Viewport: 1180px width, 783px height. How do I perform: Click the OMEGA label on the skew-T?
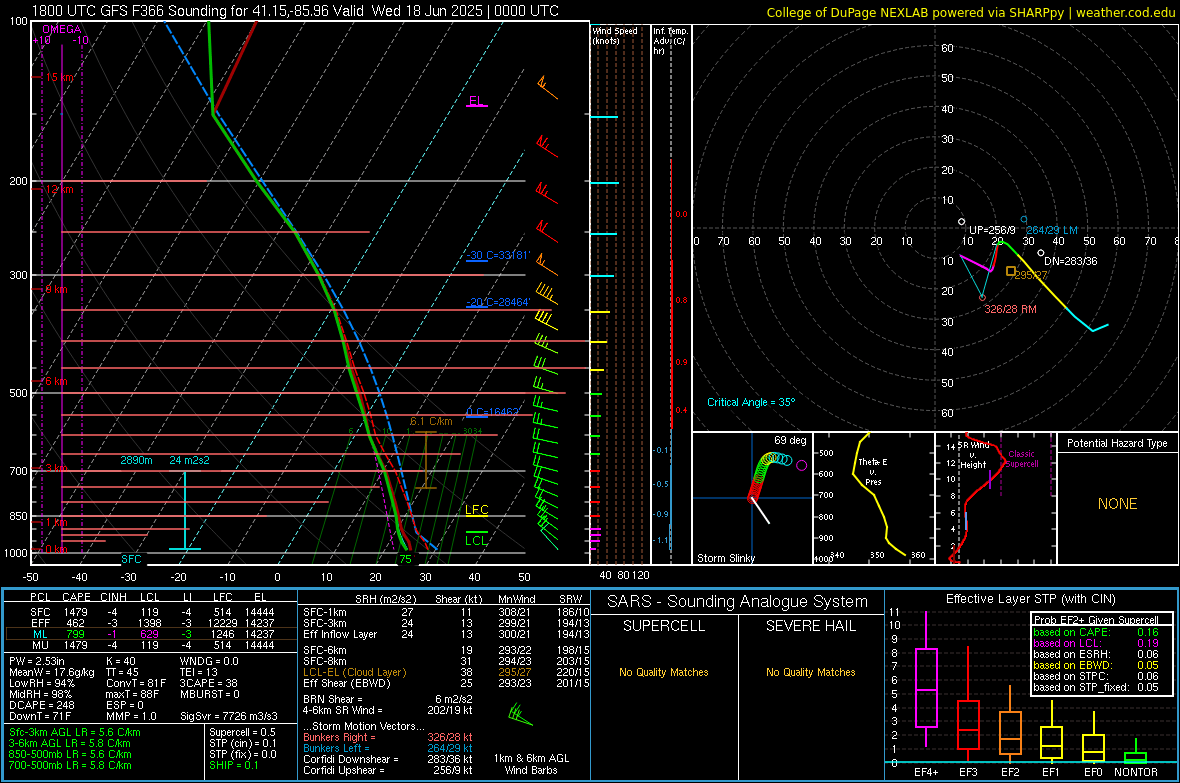pos(62,29)
